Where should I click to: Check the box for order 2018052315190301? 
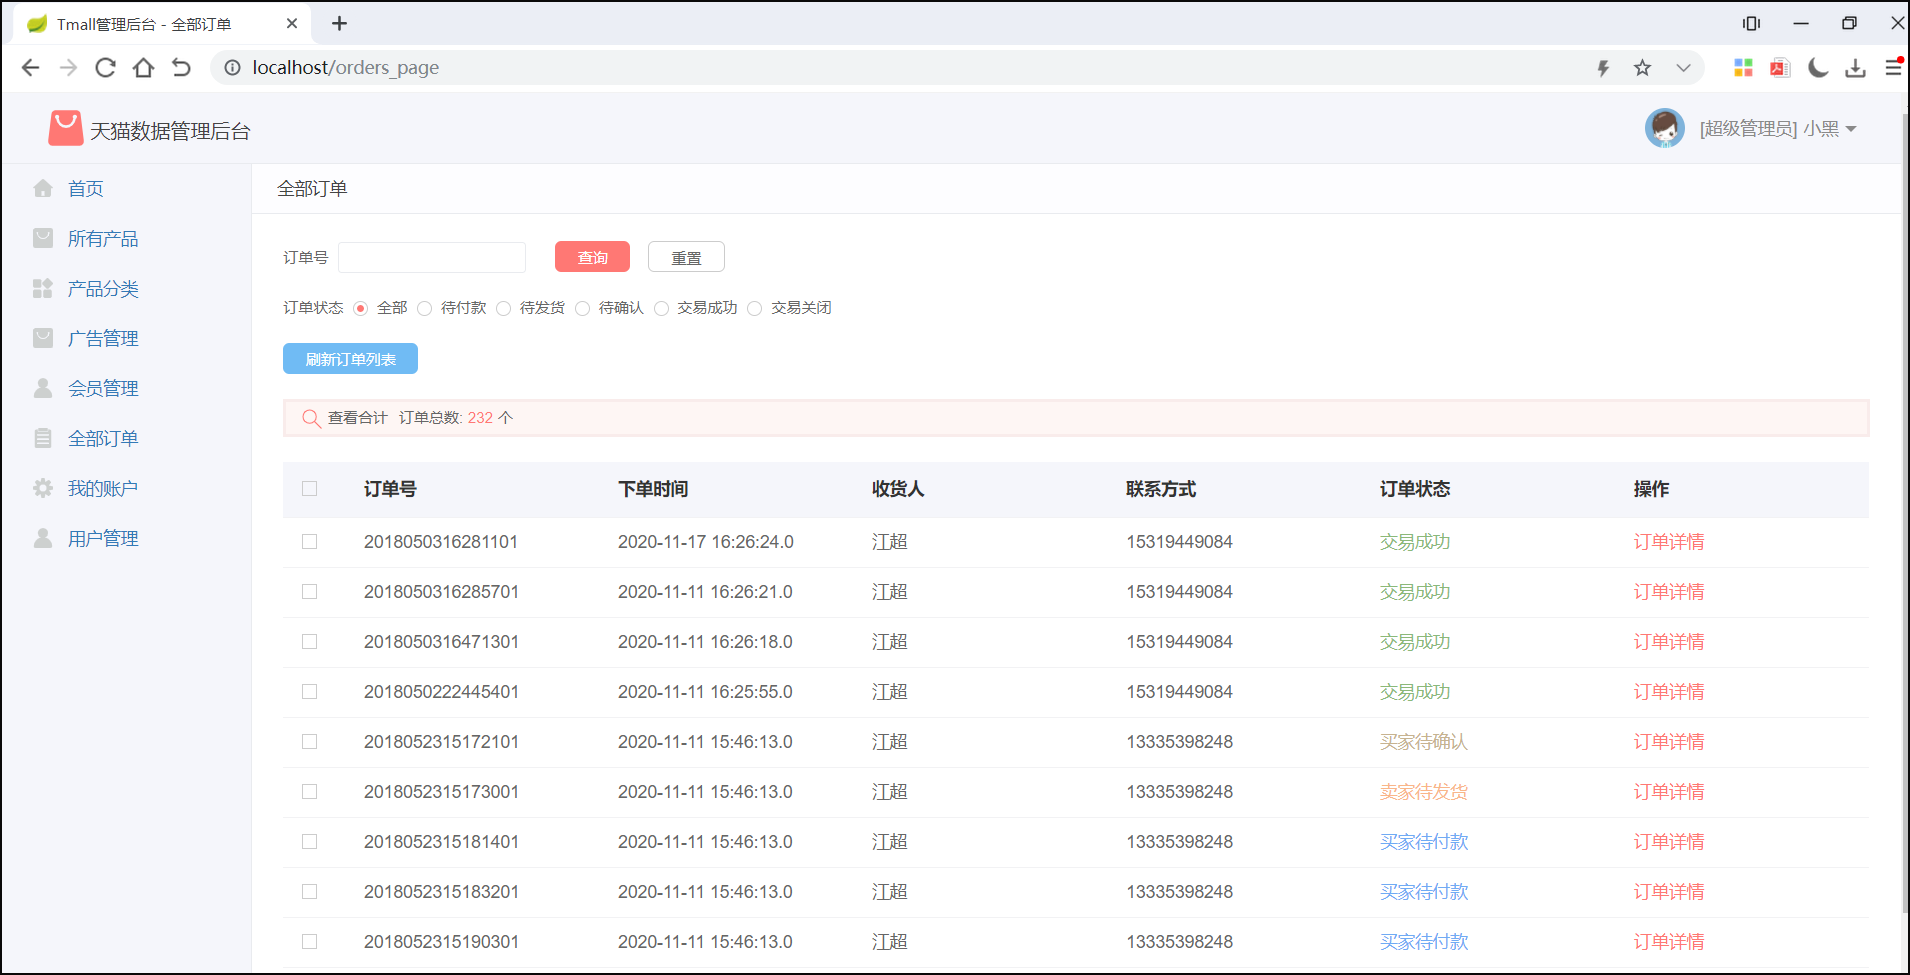click(310, 941)
